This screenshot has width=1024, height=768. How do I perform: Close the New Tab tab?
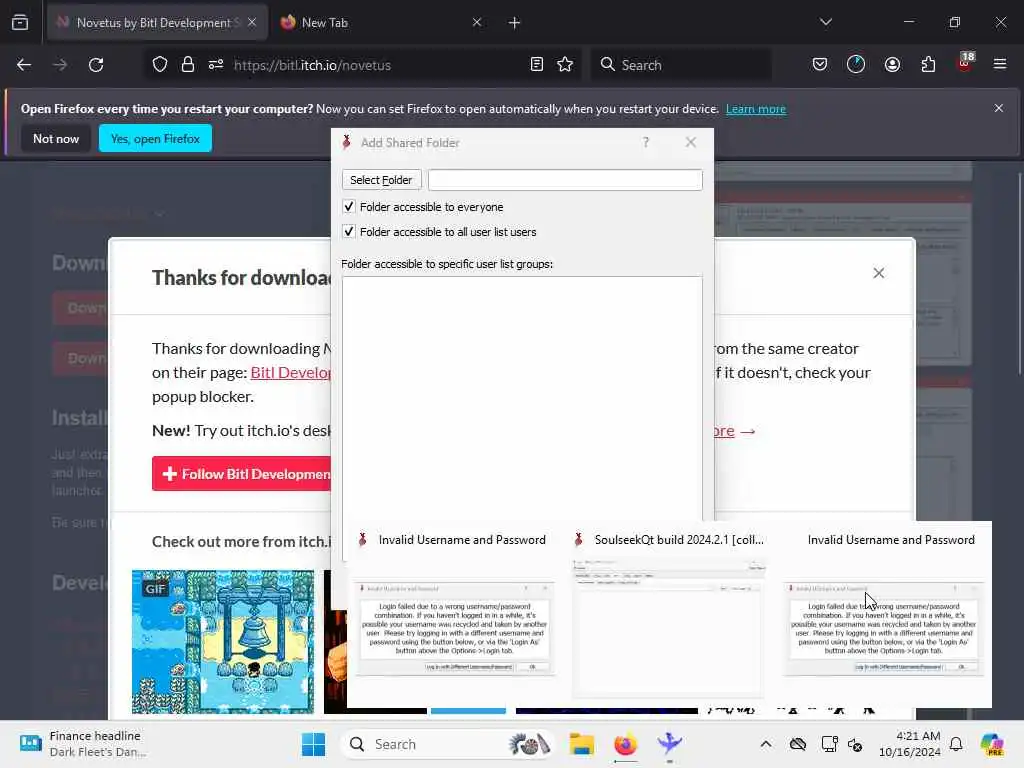point(477,22)
